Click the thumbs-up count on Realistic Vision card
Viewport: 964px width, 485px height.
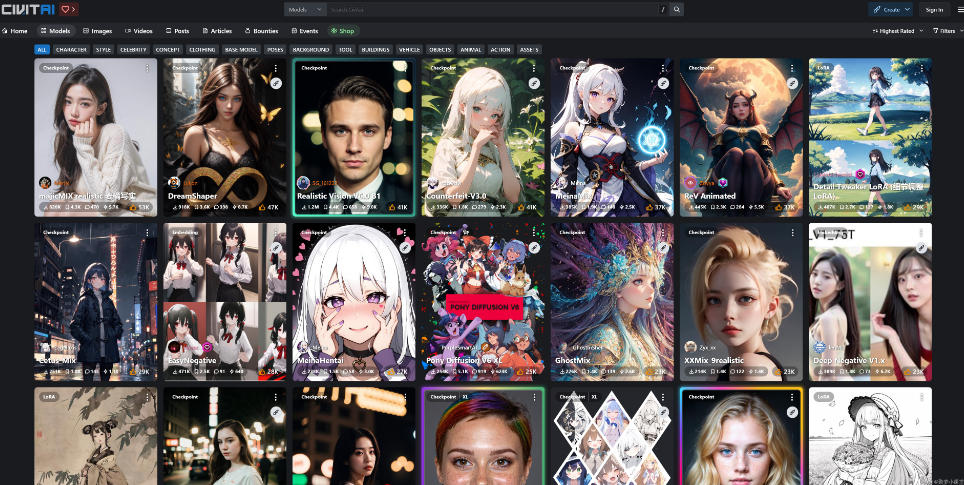(x=399, y=208)
